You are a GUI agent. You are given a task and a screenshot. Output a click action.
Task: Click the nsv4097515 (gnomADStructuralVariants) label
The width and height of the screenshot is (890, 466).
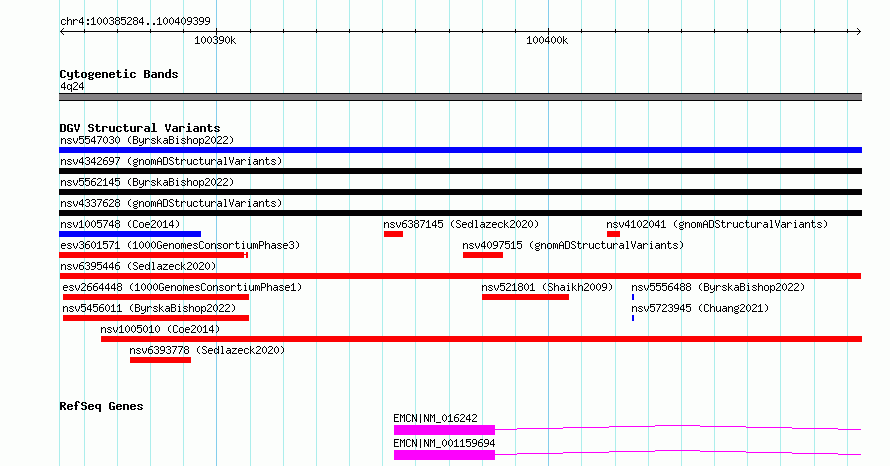tap(573, 245)
